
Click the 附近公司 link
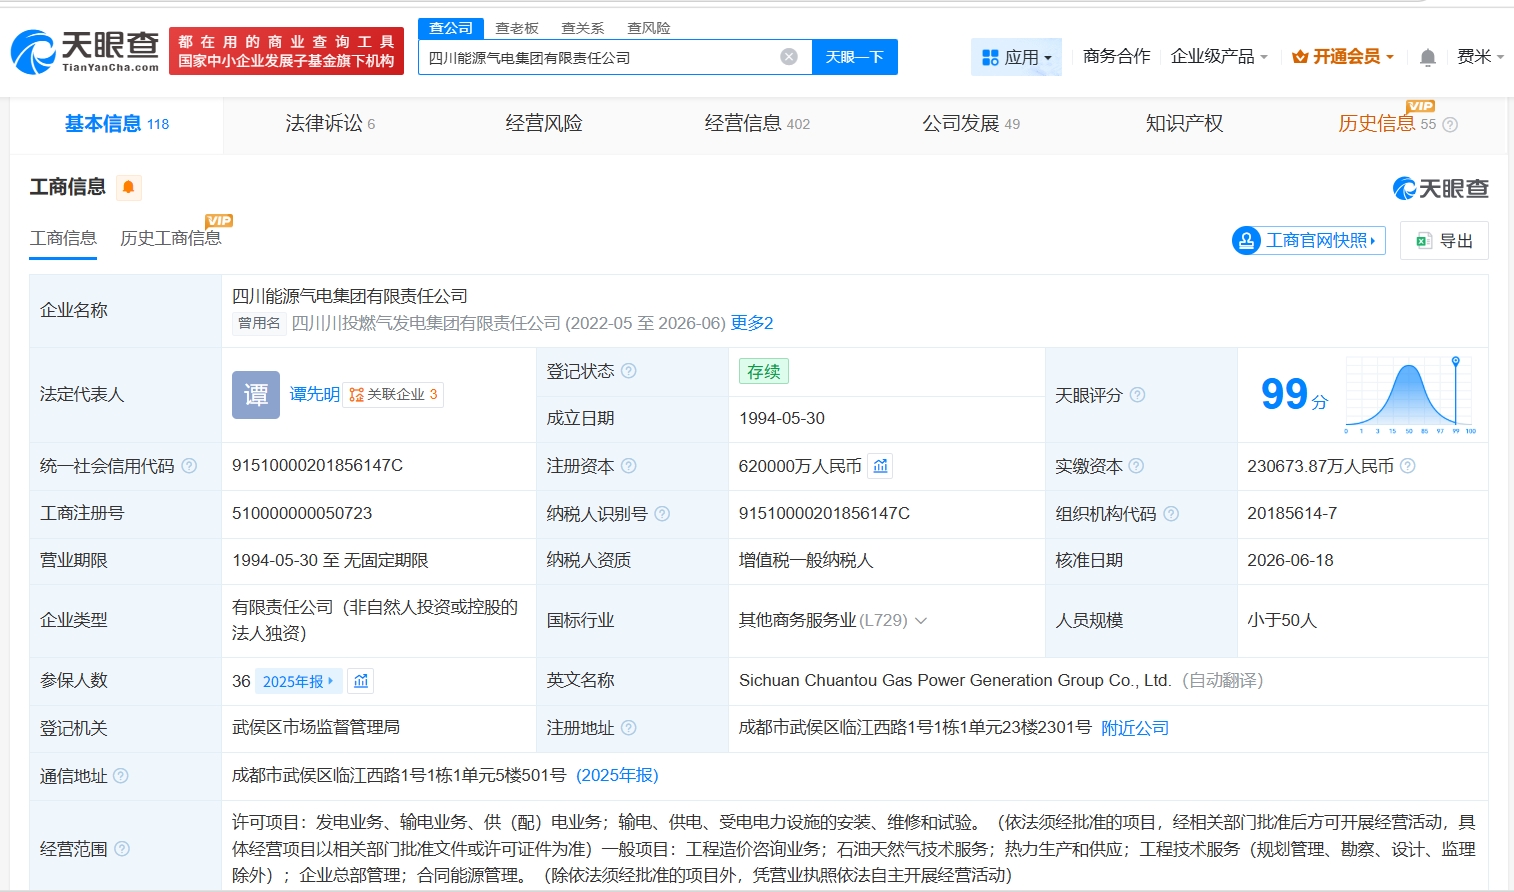[x=1135, y=728]
